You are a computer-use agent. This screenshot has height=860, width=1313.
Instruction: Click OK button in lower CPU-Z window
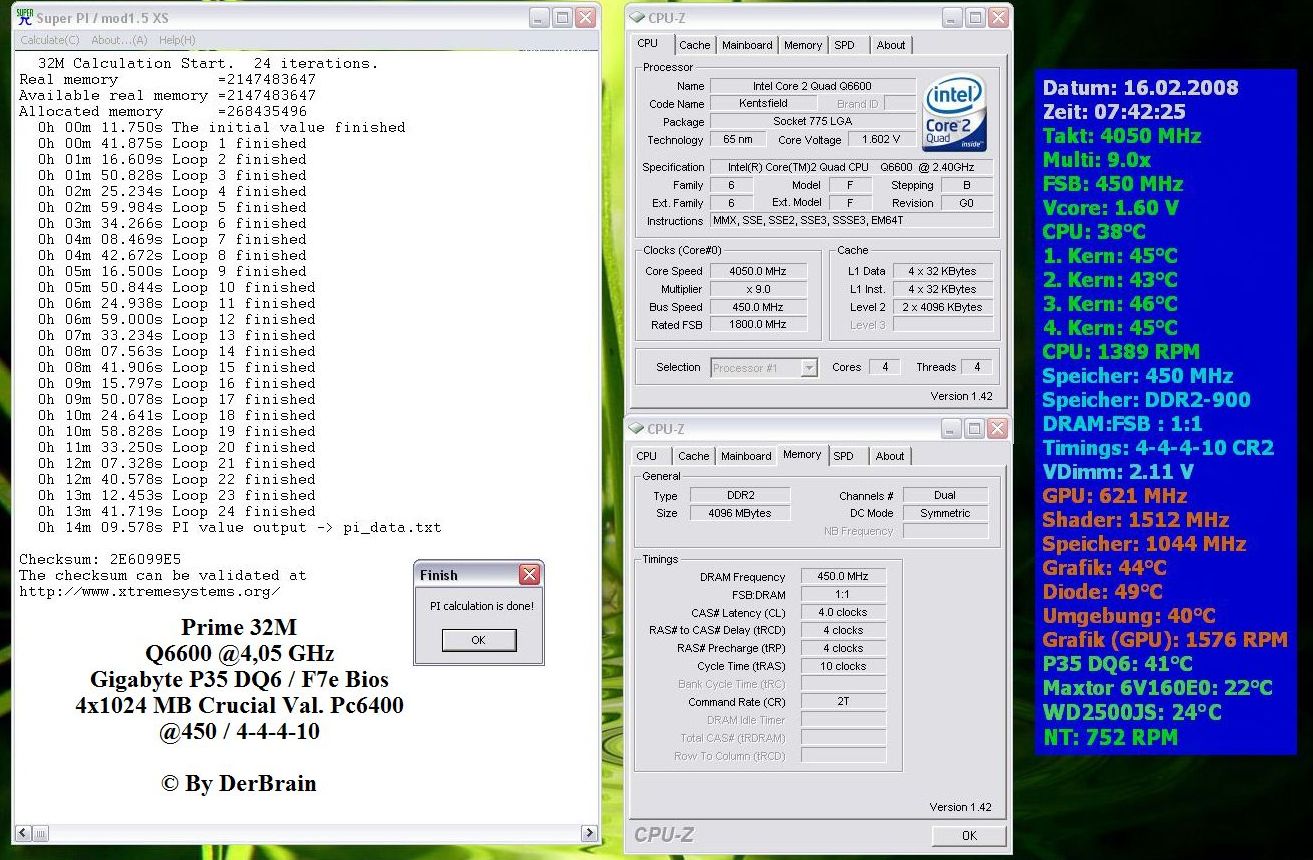(x=968, y=835)
